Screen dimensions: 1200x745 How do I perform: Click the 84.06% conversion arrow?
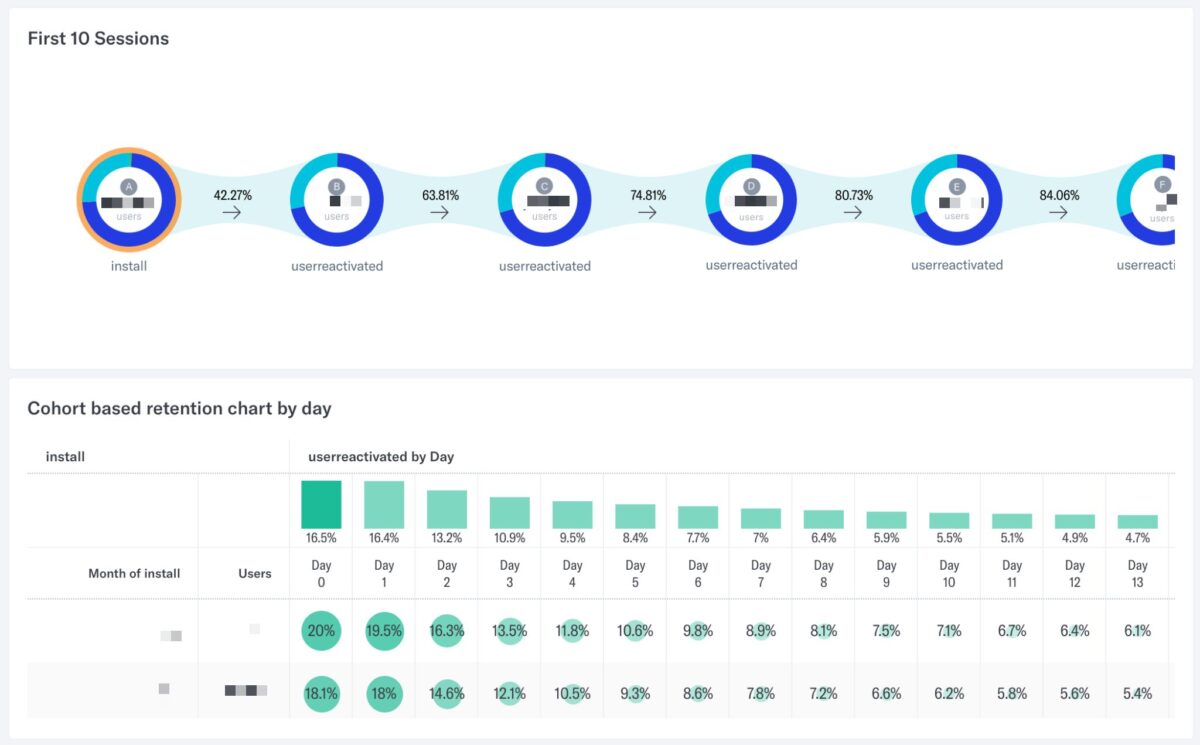click(1059, 212)
